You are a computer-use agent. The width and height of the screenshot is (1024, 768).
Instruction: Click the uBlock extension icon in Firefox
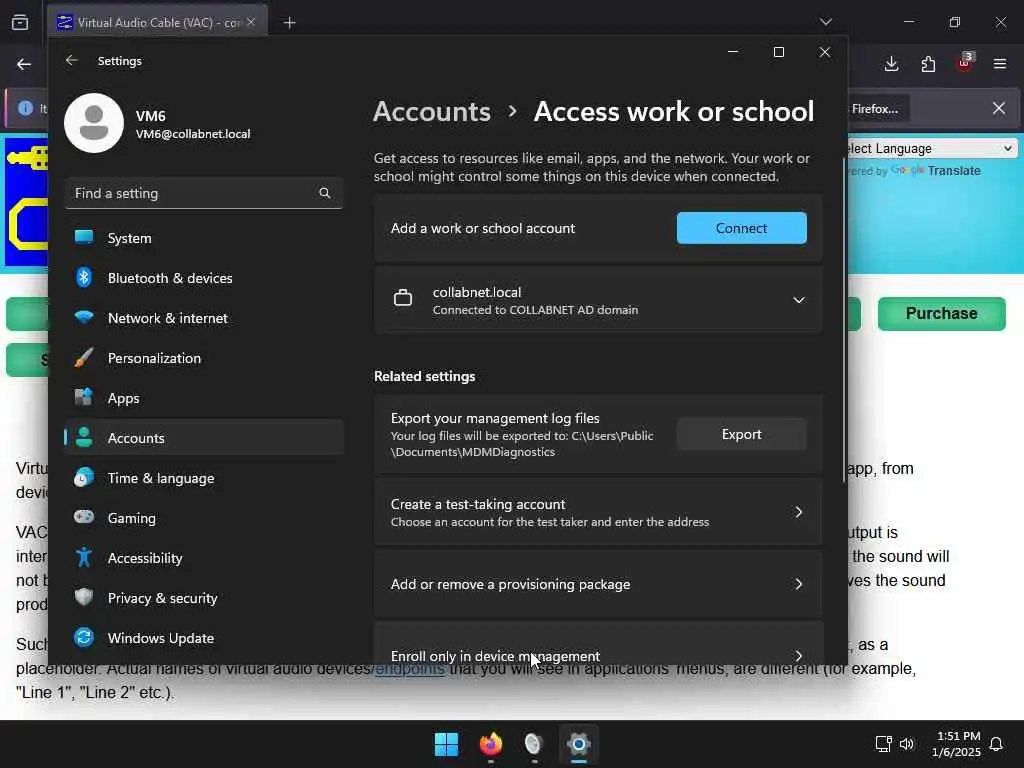965,63
